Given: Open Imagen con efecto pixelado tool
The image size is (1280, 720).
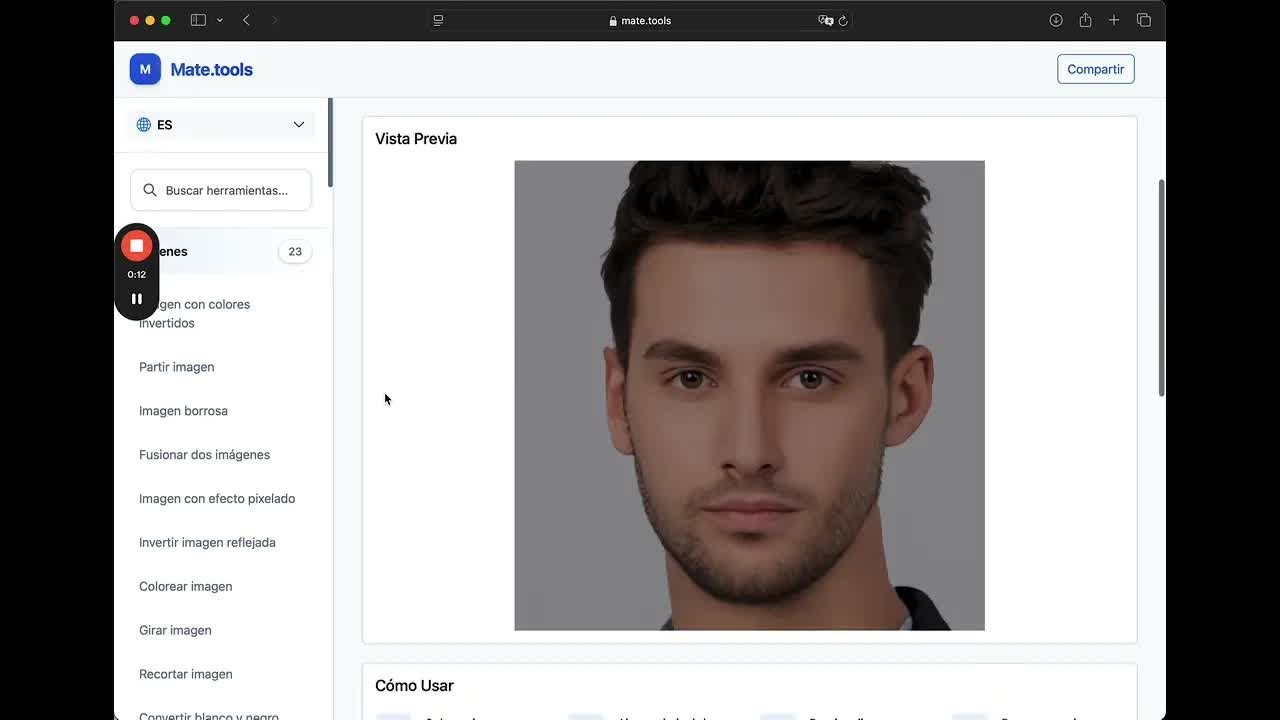Looking at the screenshot, I should click(217, 499).
